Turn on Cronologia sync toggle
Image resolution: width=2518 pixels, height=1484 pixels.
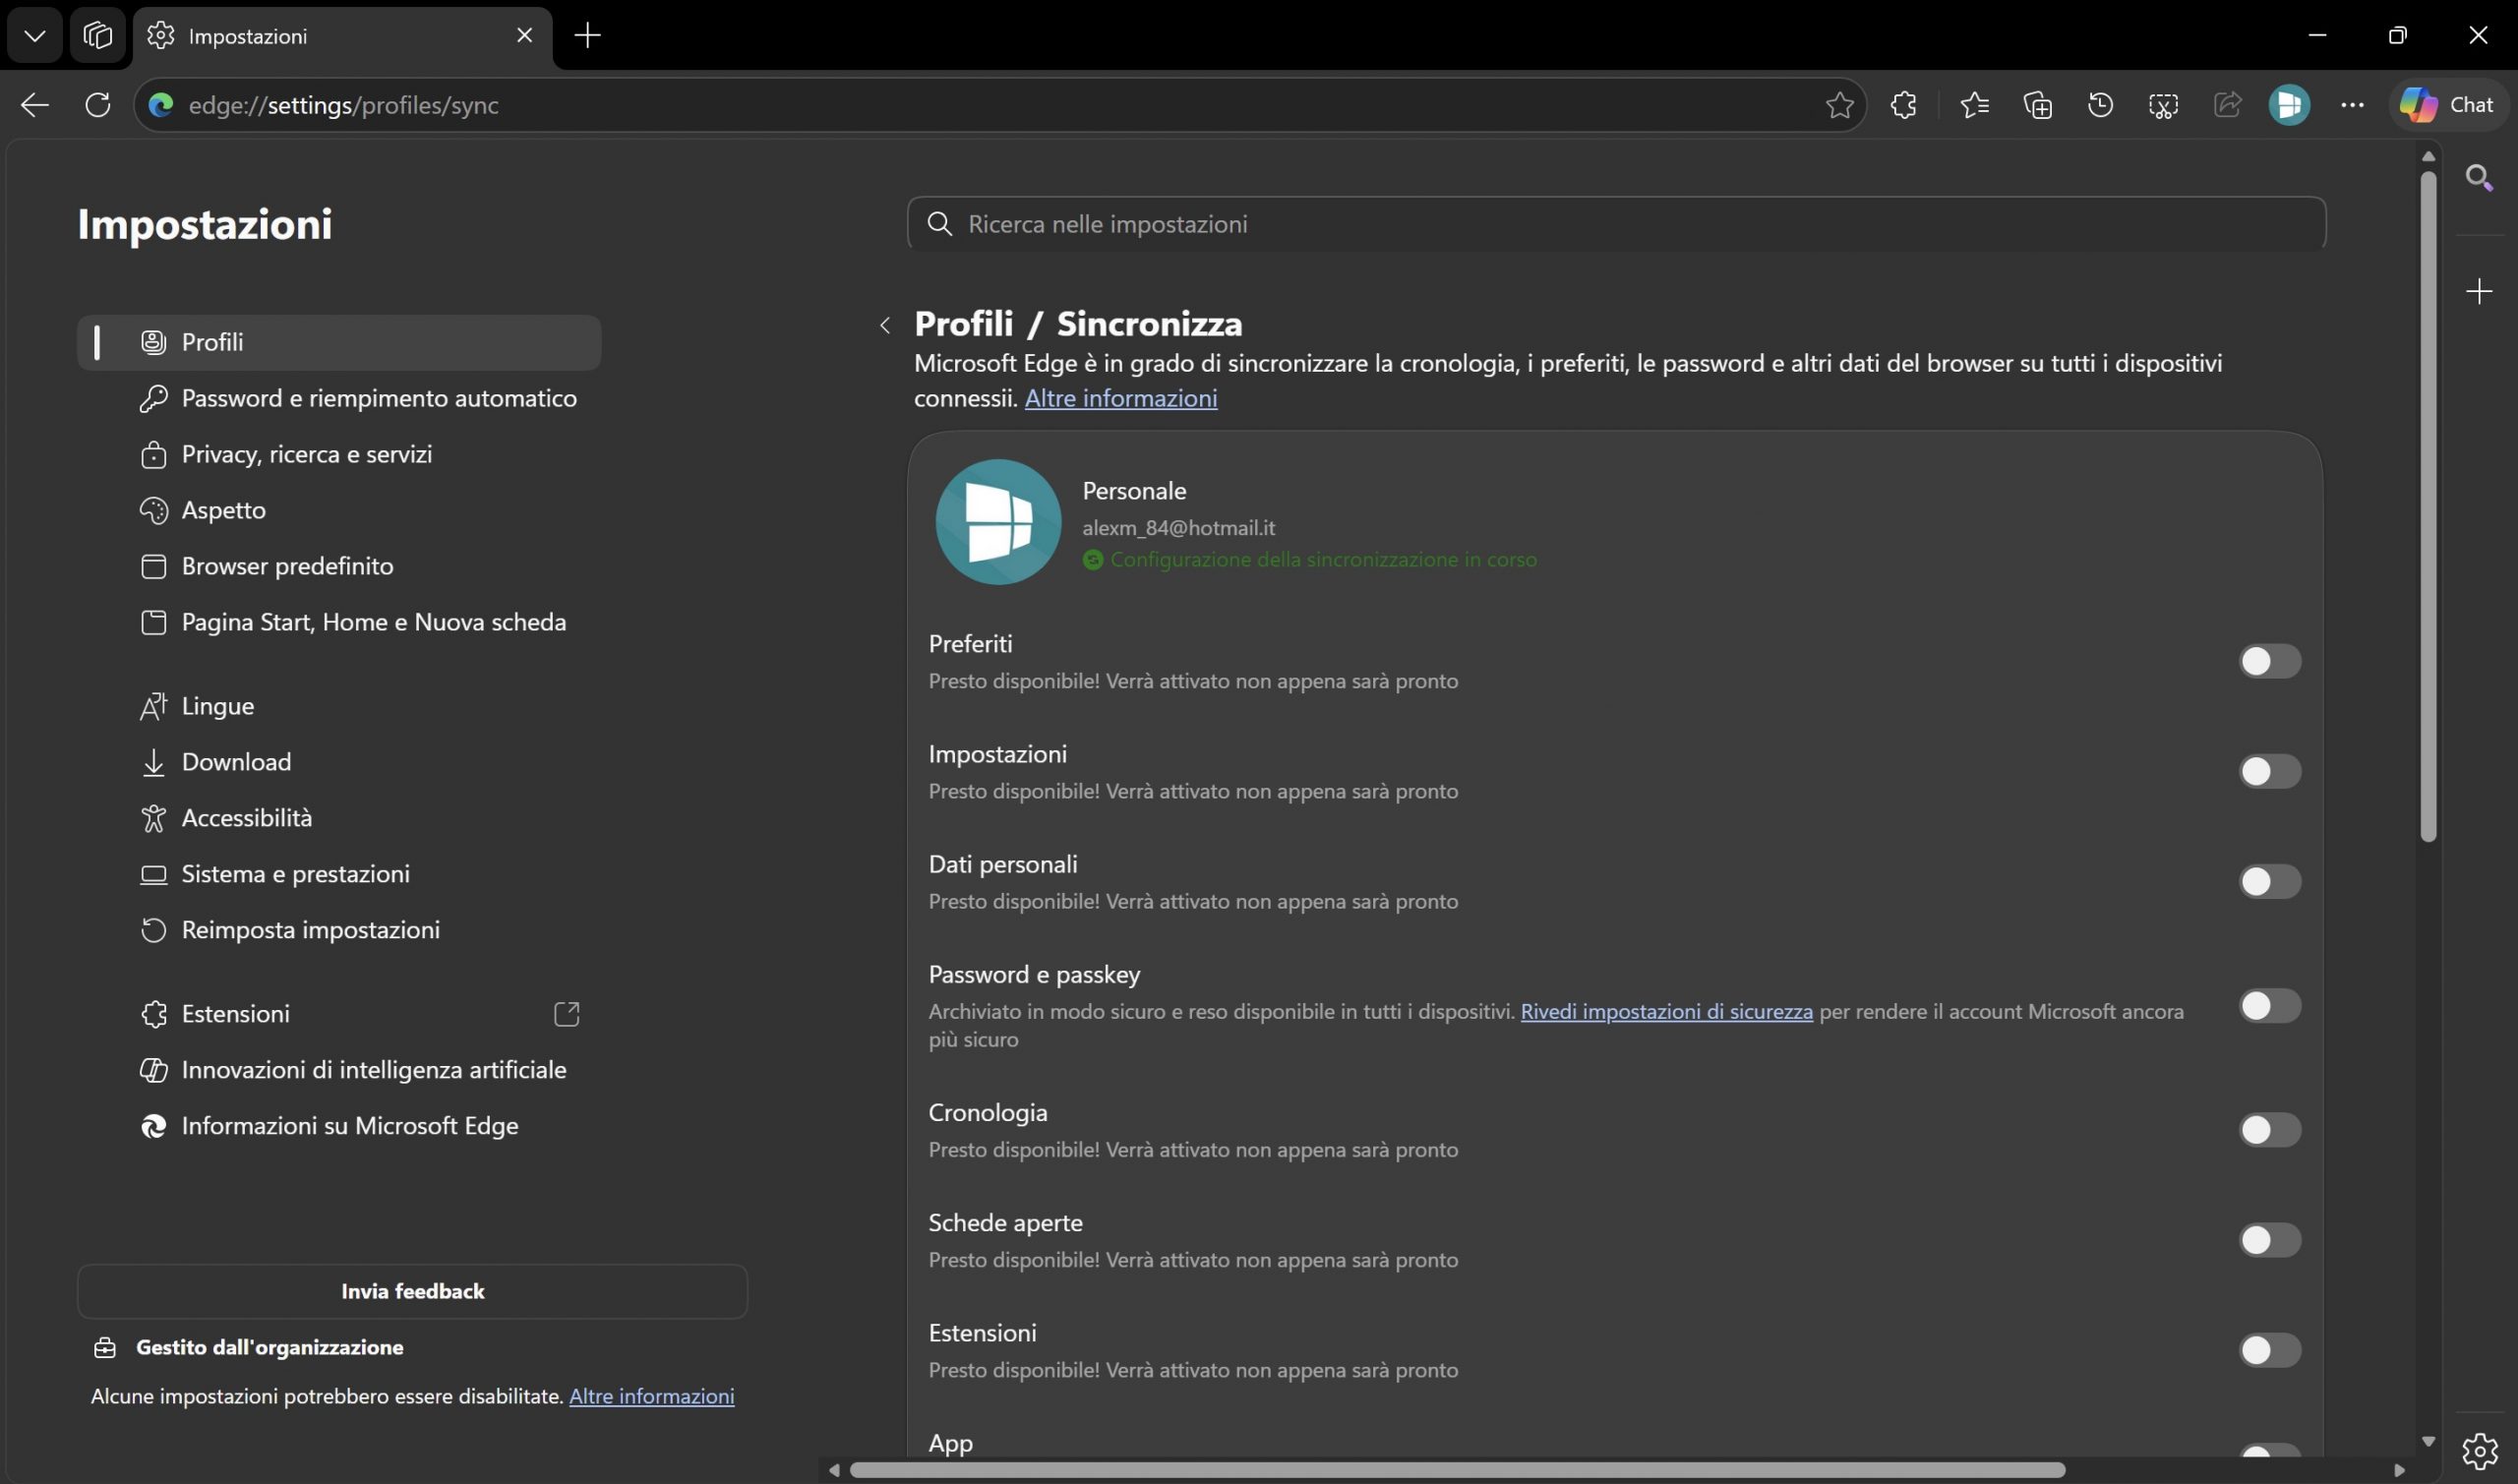pyautogui.click(x=2268, y=1129)
